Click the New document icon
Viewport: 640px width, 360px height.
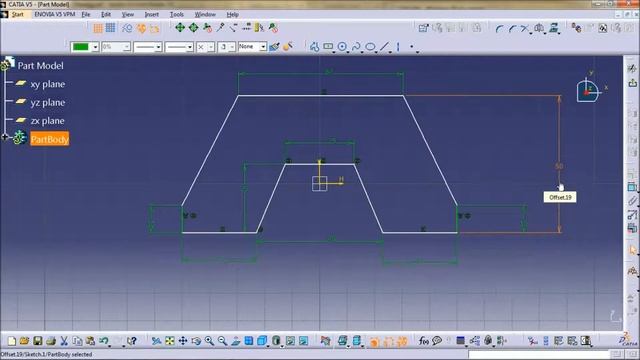[x=11, y=341]
